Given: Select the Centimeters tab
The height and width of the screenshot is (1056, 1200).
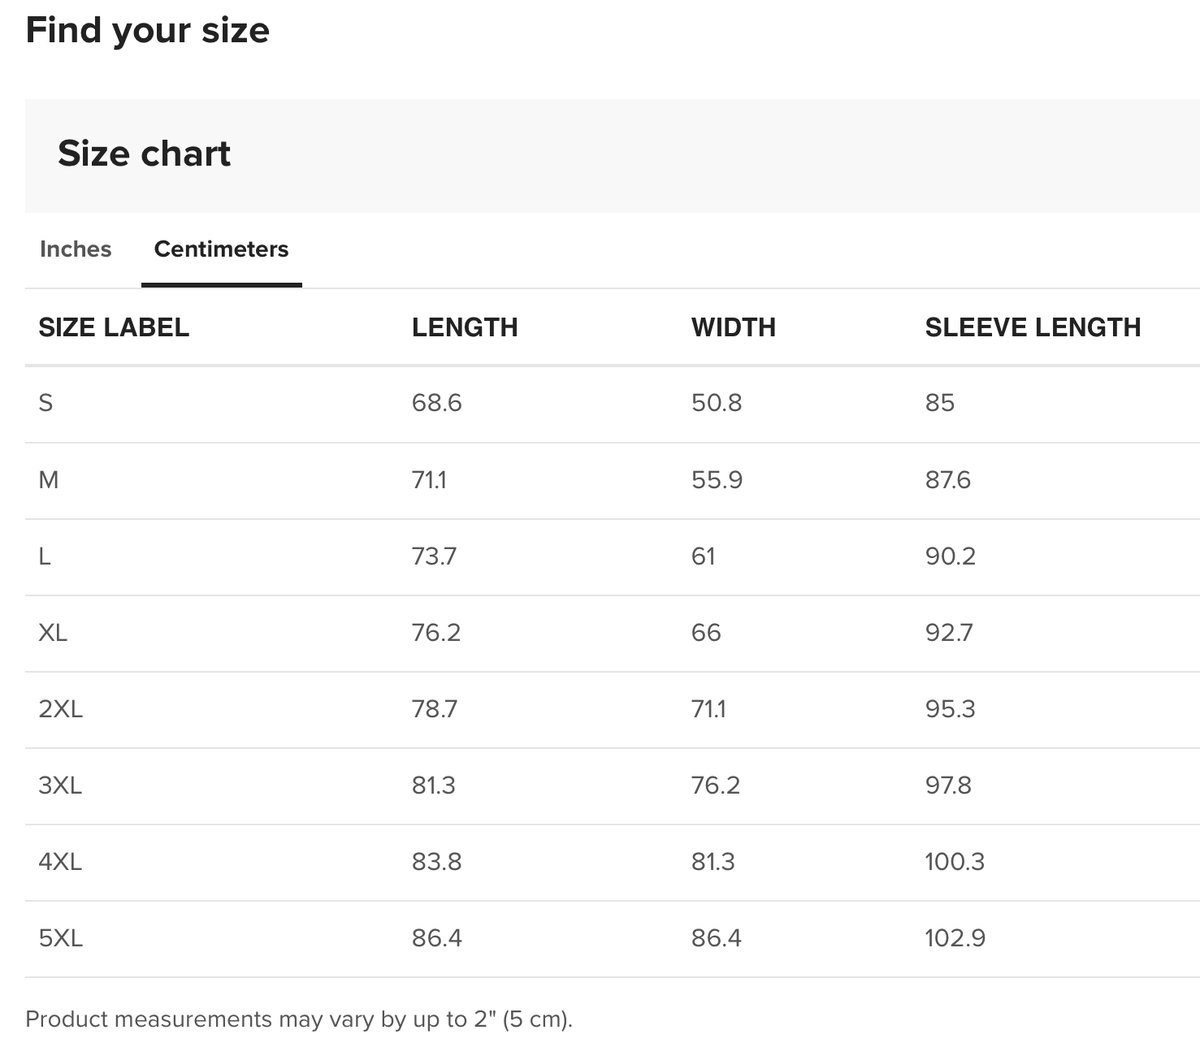Looking at the screenshot, I should (x=221, y=249).
